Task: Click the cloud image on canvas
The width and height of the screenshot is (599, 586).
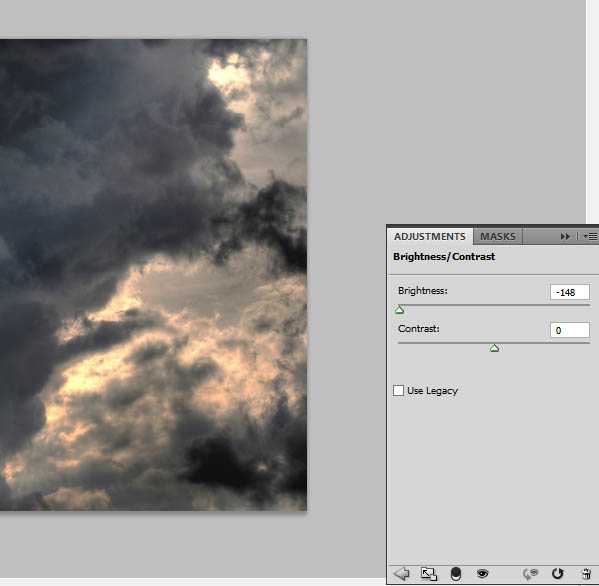Action: click(x=153, y=275)
